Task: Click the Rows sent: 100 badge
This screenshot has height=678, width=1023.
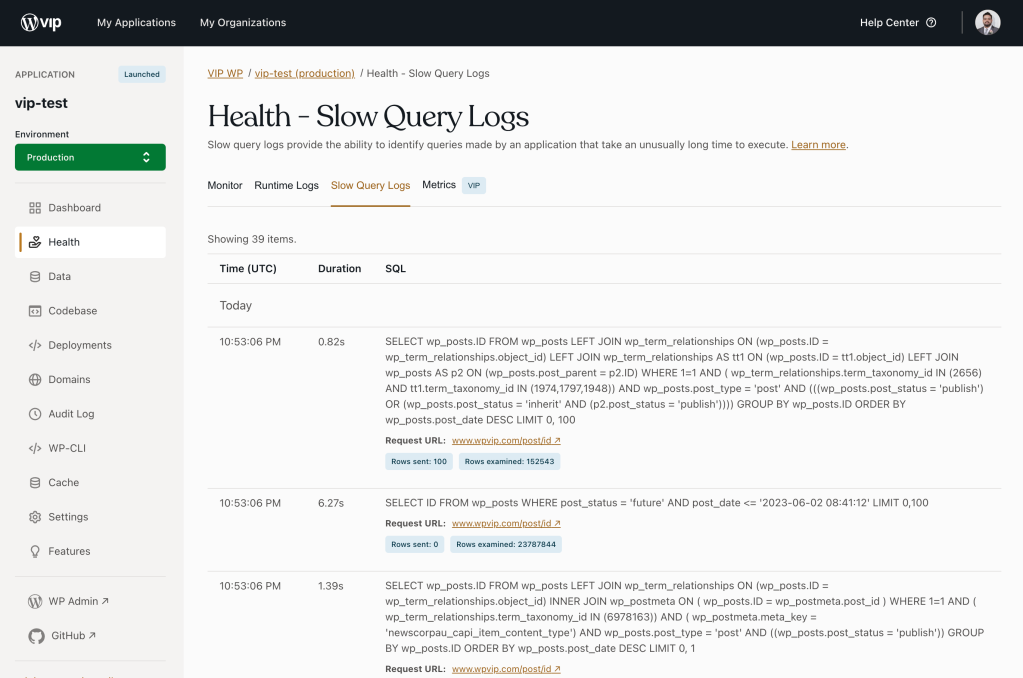Action: [419, 461]
